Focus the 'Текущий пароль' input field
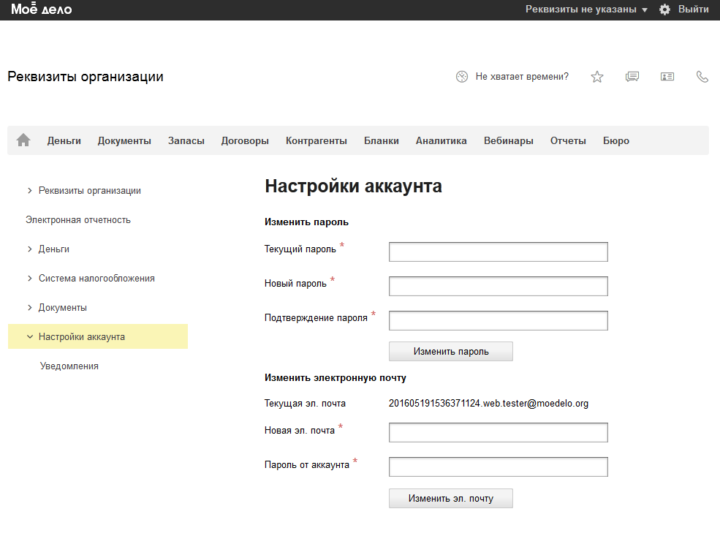Image resolution: width=720 pixels, height=536 pixels. [x=498, y=252]
